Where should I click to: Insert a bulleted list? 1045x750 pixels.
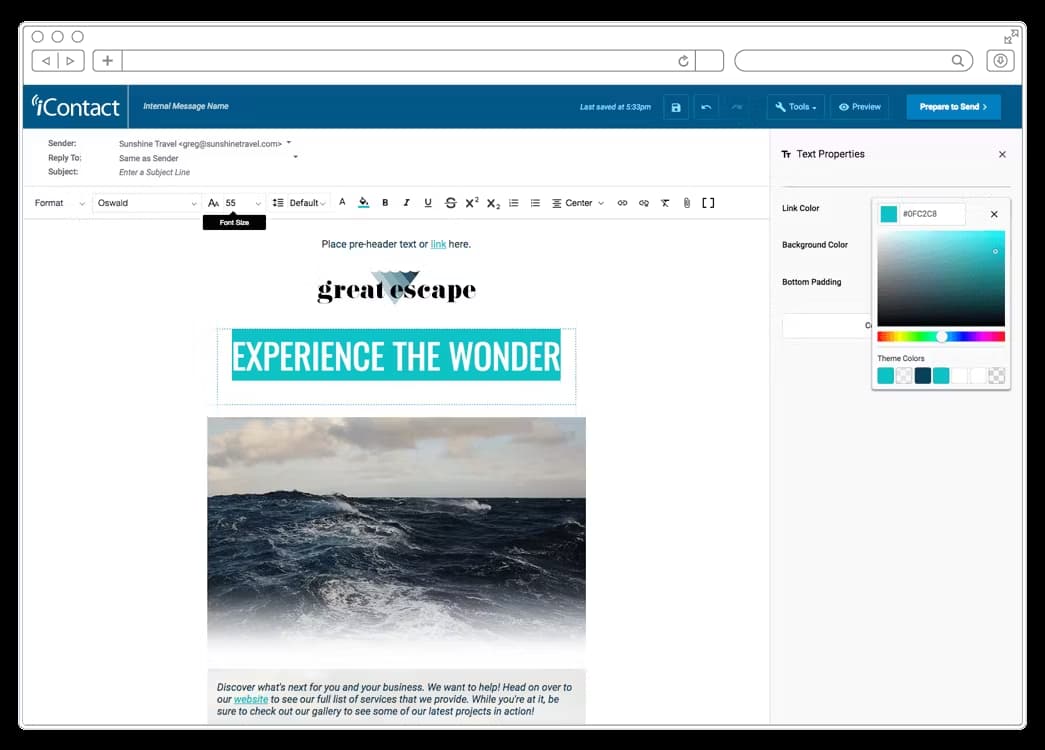pos(535,203)
